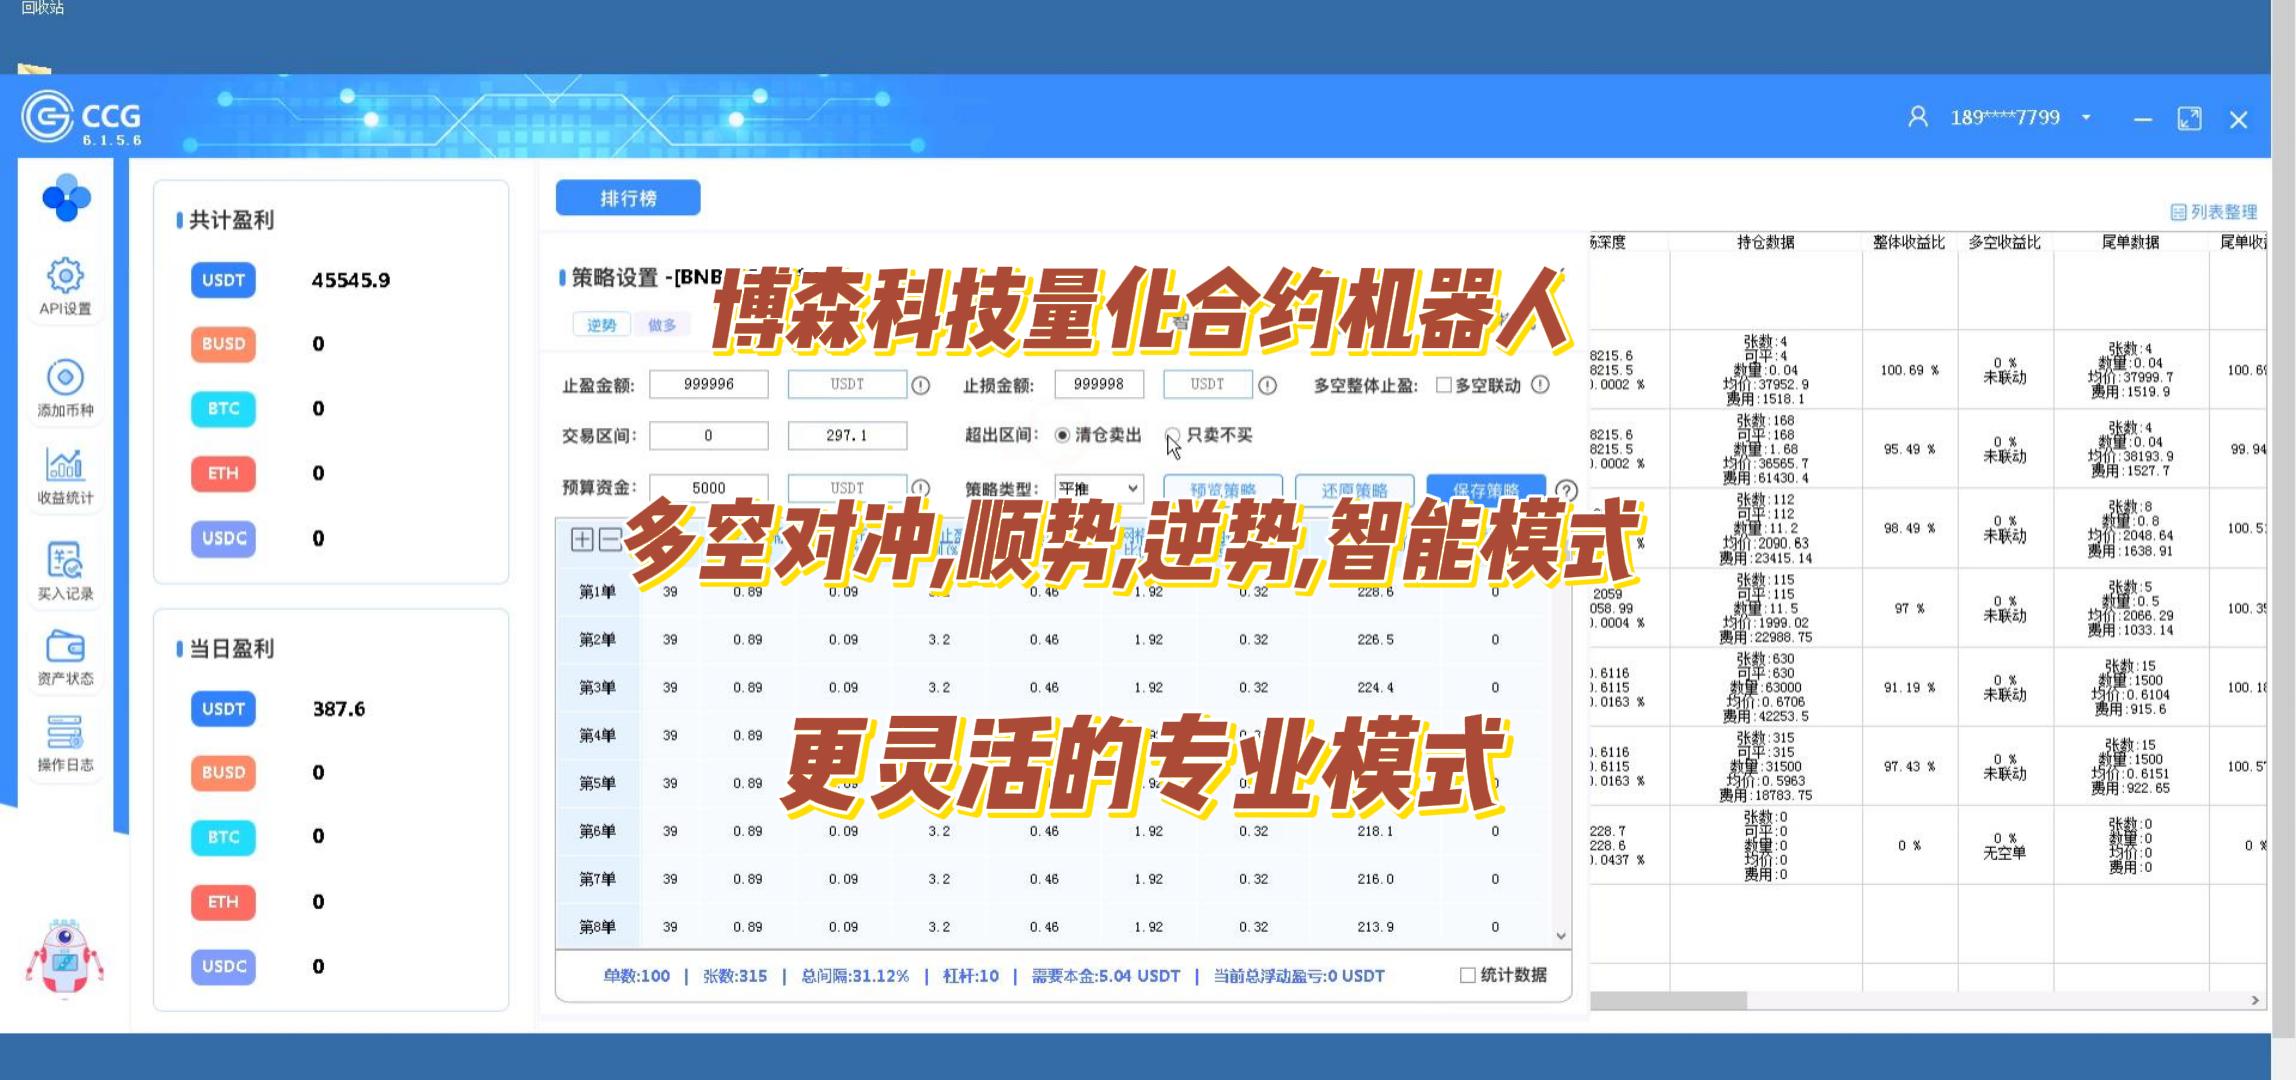This screenshot has height=1080, width=2296.
Task: Select the 第1单 row label
Action: click(x=597, y=592)
